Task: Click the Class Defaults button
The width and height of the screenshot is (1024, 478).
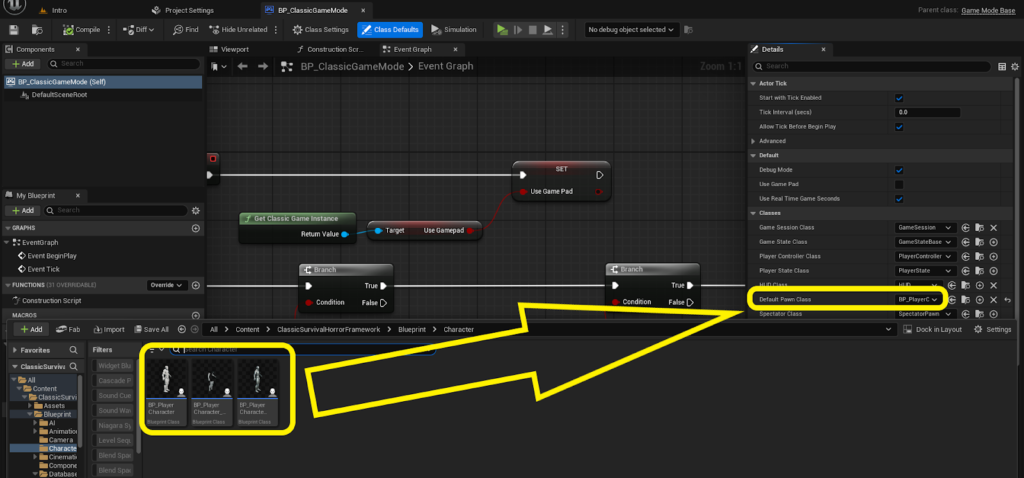Action: pyautogui.click(x=390, y=30)
